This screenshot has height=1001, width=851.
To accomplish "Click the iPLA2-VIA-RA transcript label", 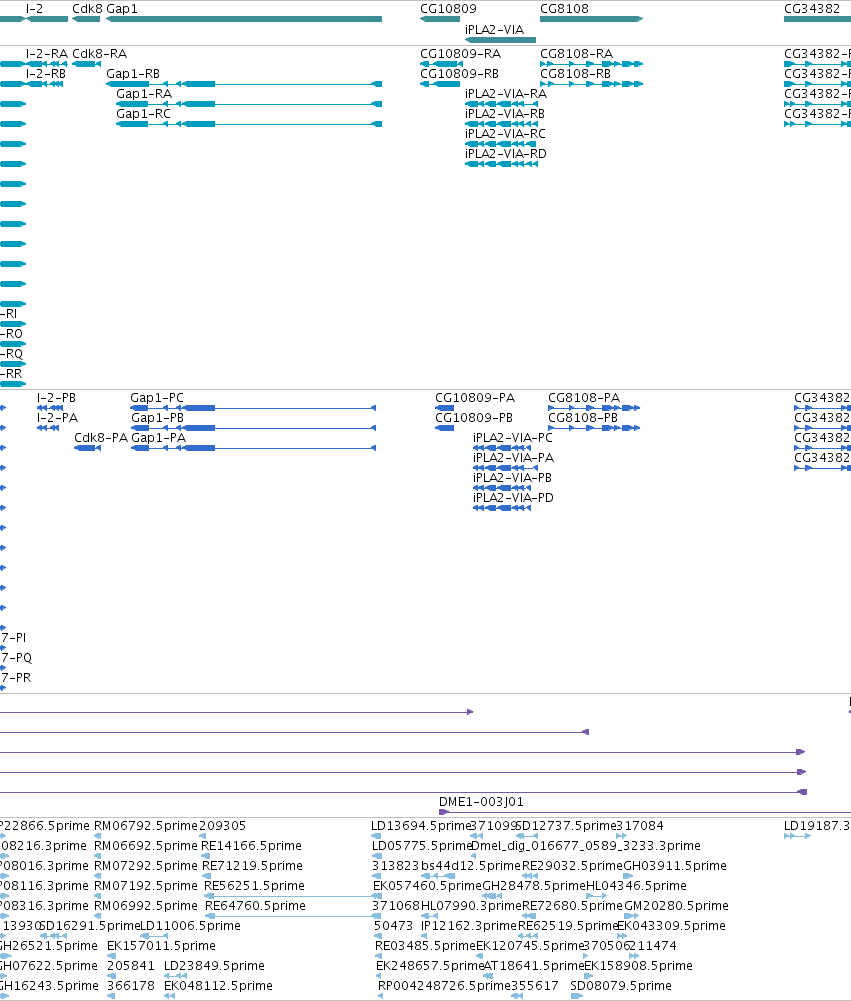I will (506, 94).
